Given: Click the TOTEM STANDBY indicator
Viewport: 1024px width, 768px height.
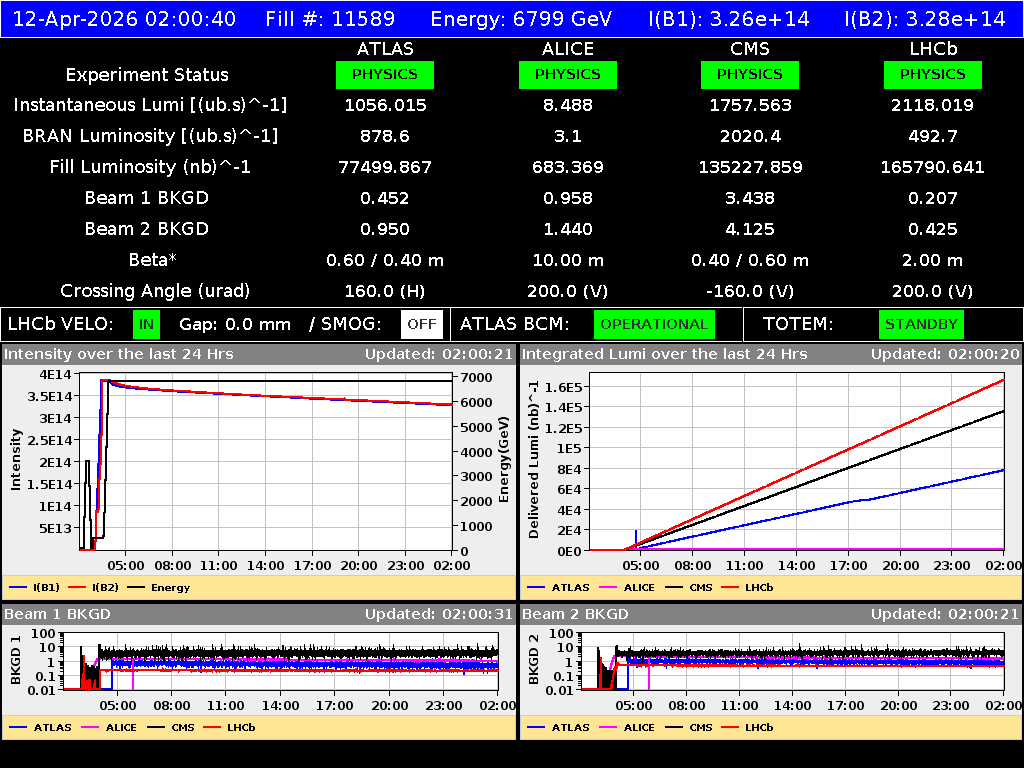Looking at the screenshot, I should (921, 324).
